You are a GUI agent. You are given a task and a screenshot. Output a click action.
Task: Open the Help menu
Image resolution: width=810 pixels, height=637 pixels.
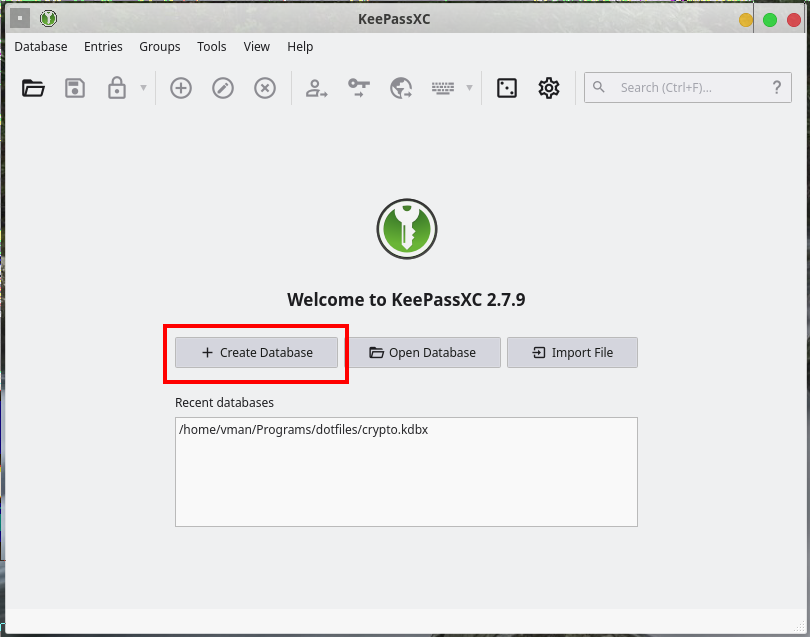pyautogui.click(x=300, y=46)
